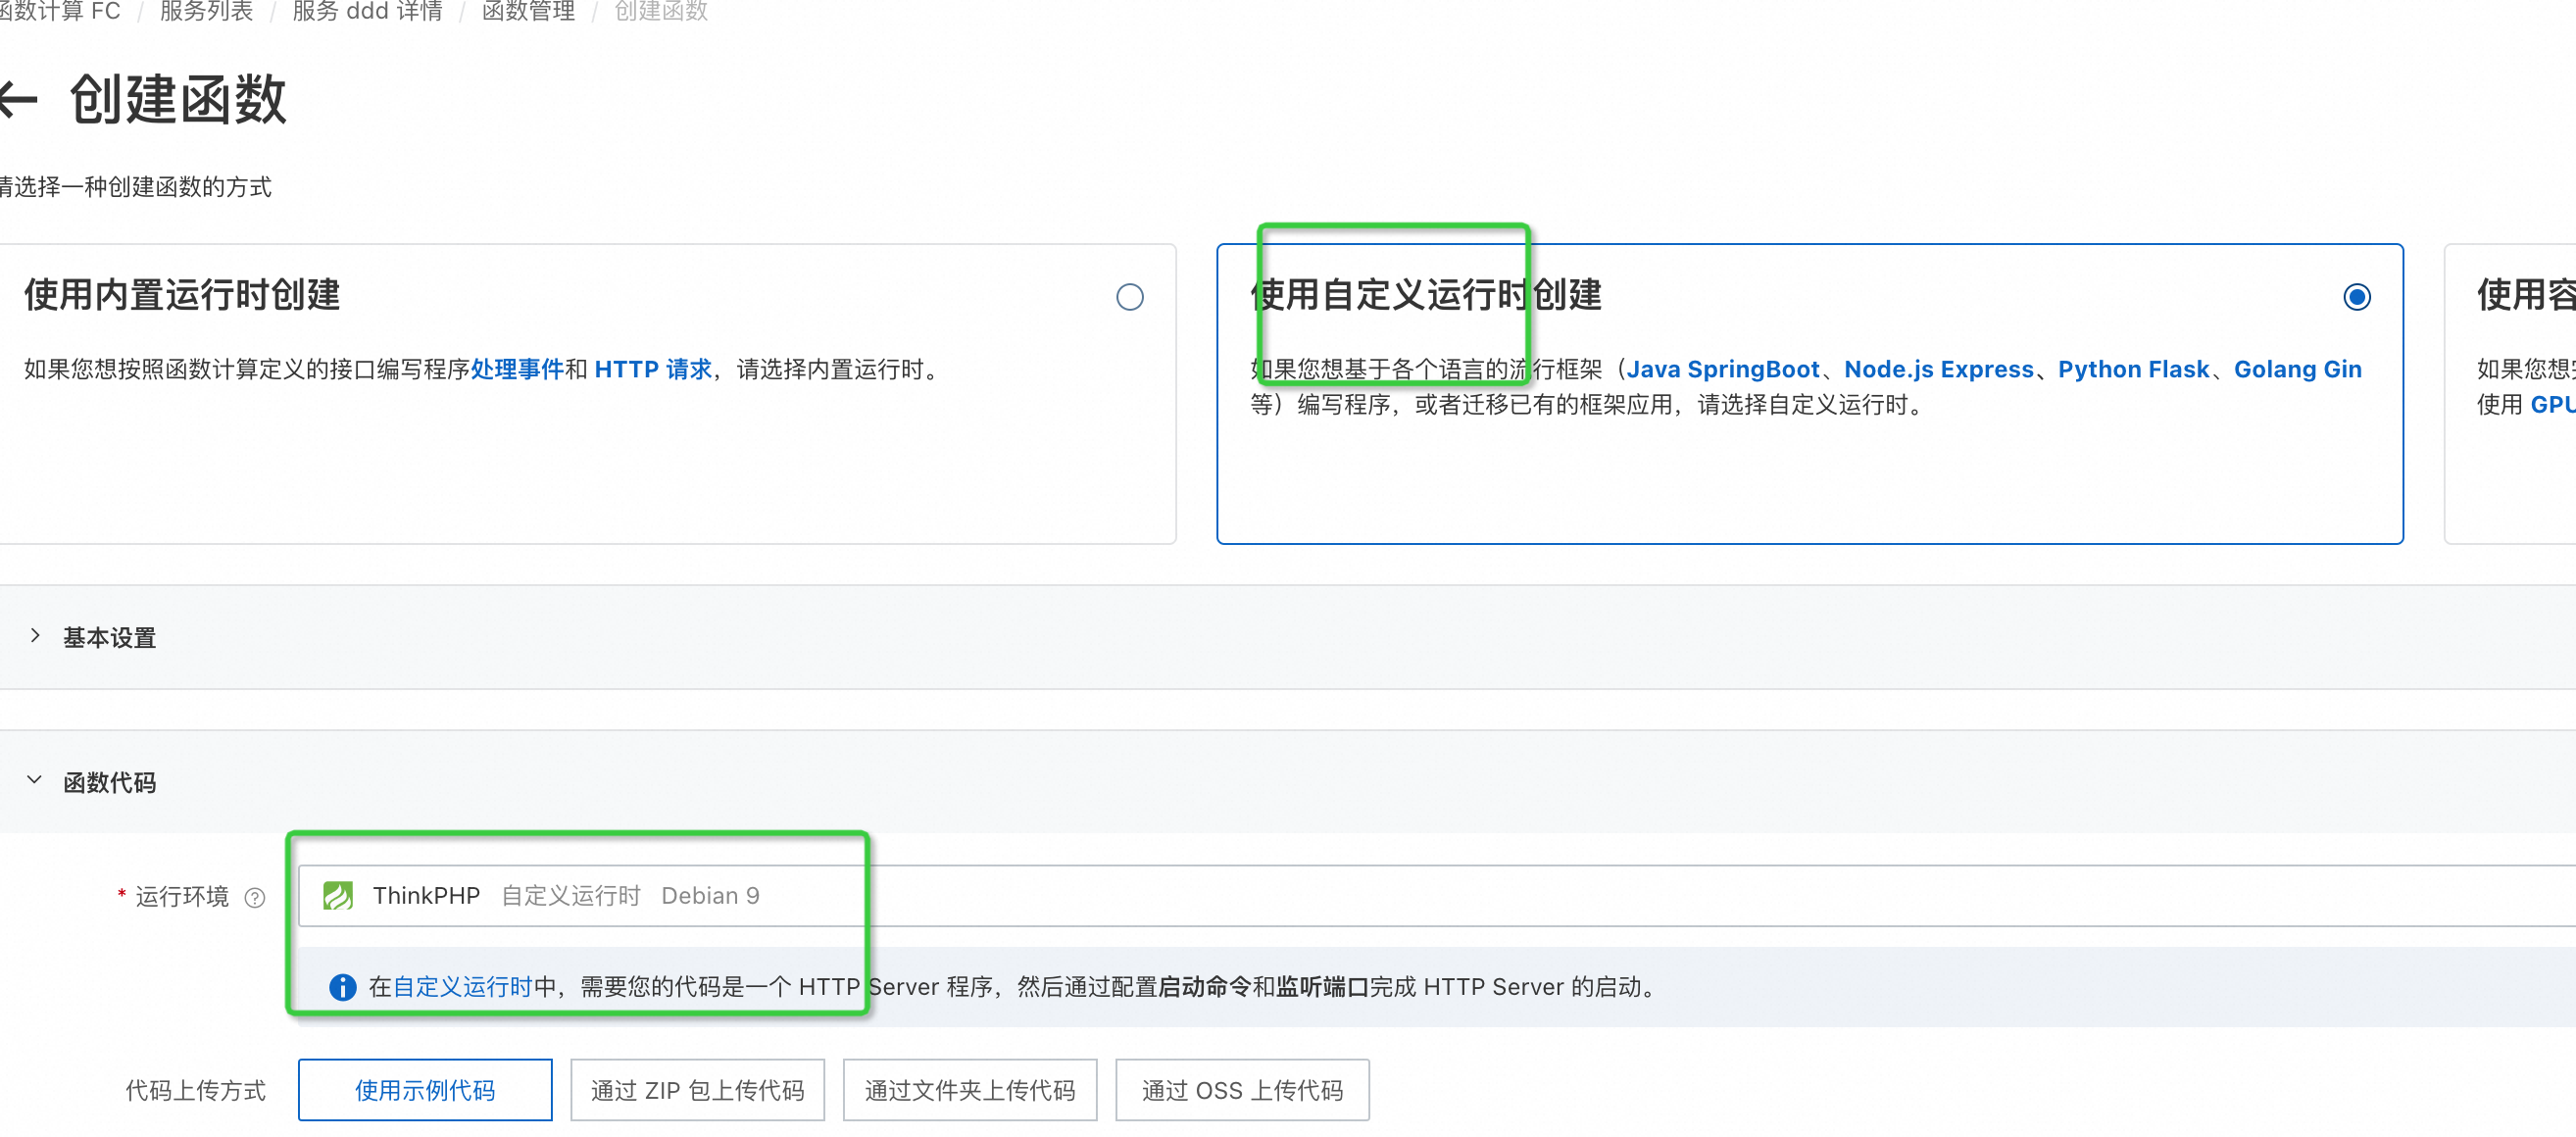Select 通过 OSS 上传代码 option
The image size is (2576, 1137).
[1242, 1090]
